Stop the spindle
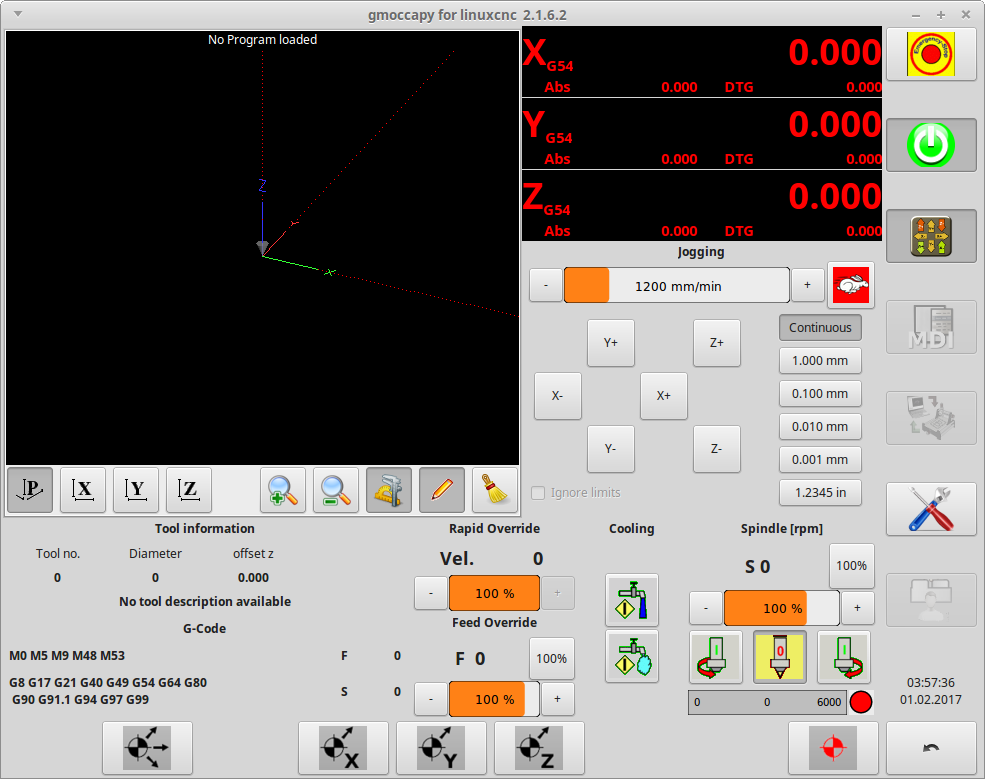 pos(779,657)
